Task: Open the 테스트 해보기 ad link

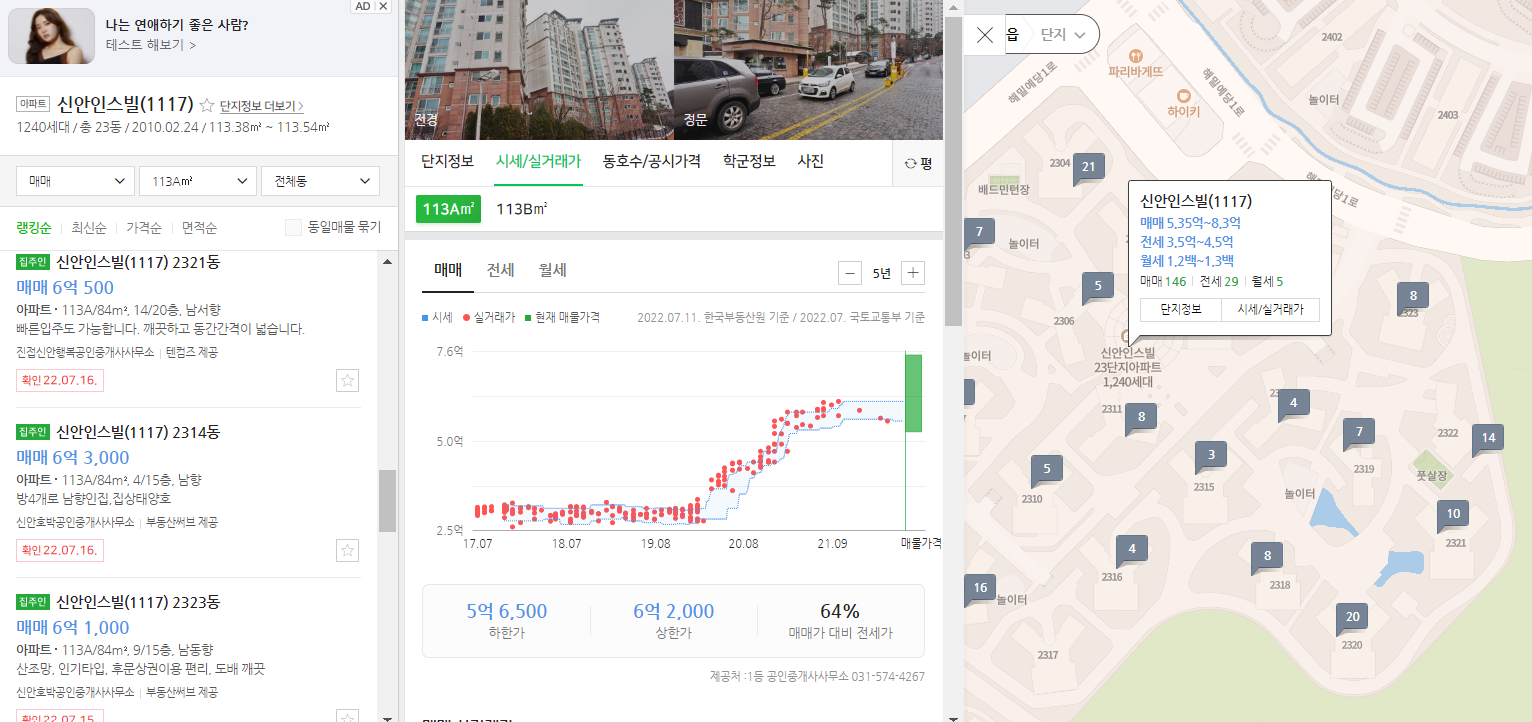Action: pos(151,45)
